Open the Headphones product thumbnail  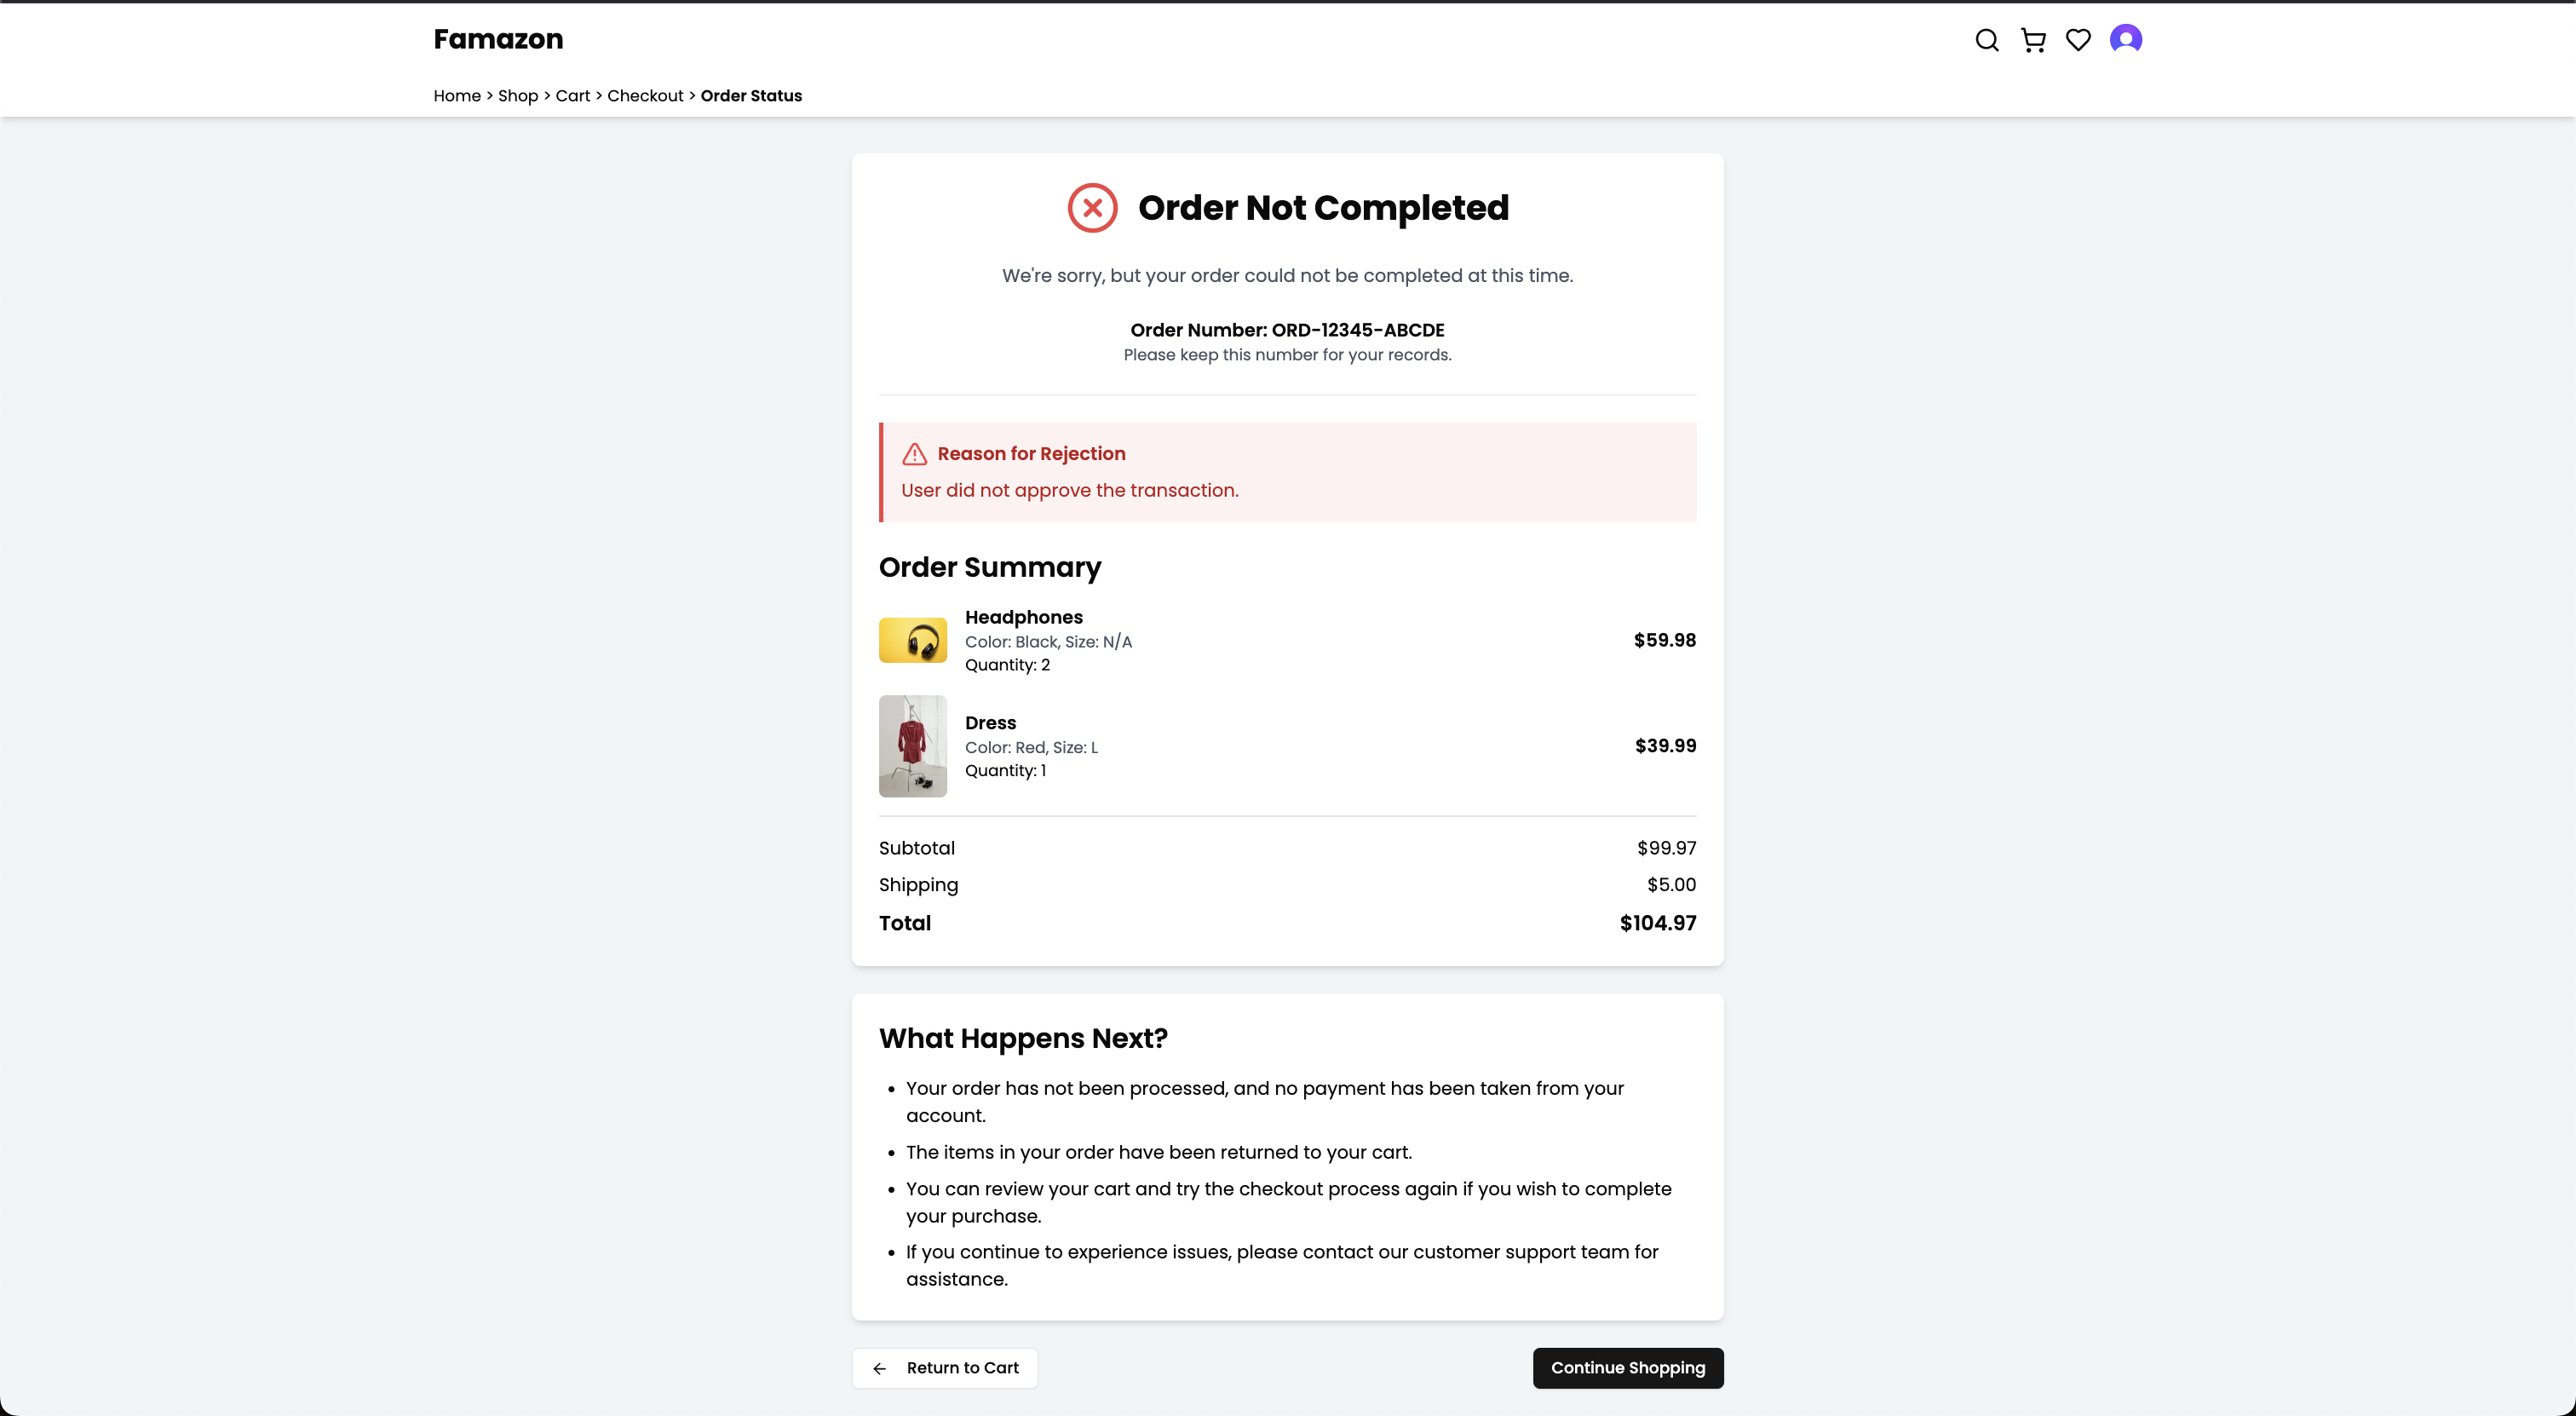tap(913, 640)
